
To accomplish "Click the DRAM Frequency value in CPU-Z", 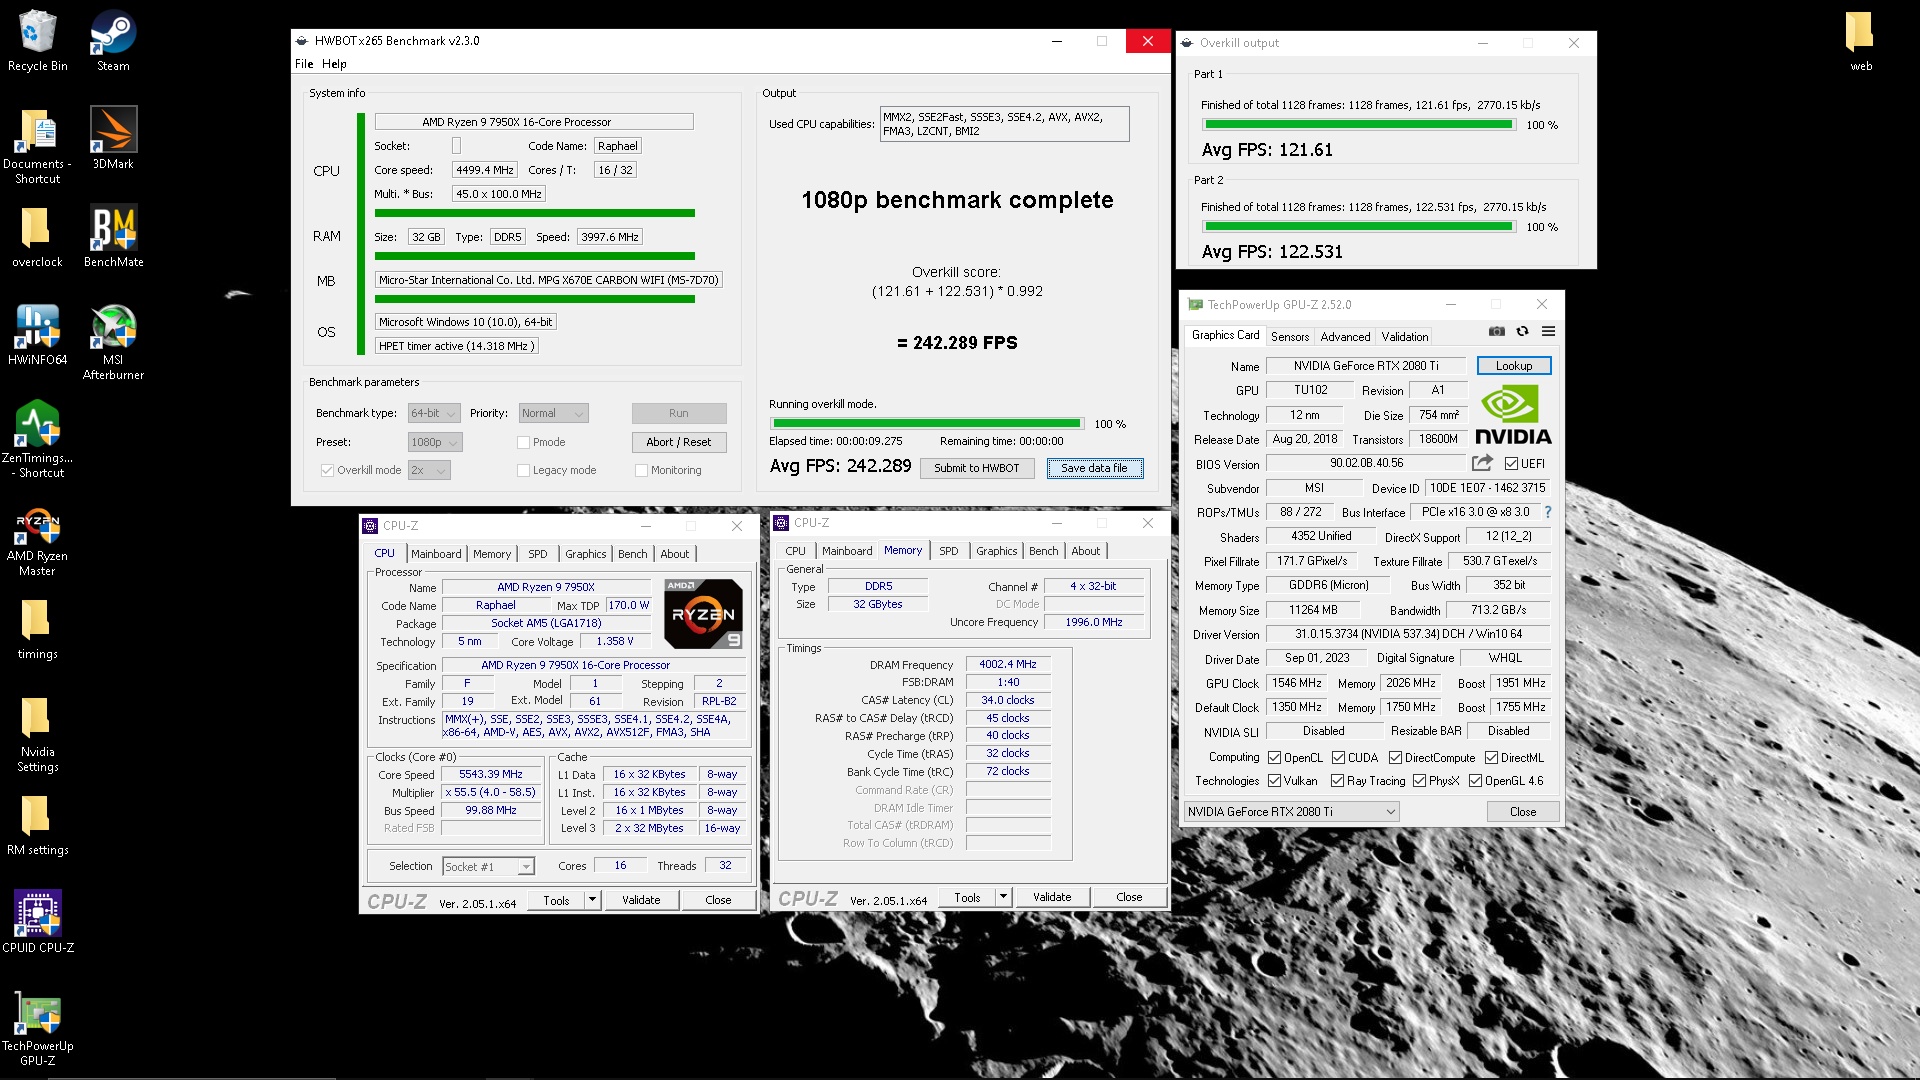I will click(1007, 664).
